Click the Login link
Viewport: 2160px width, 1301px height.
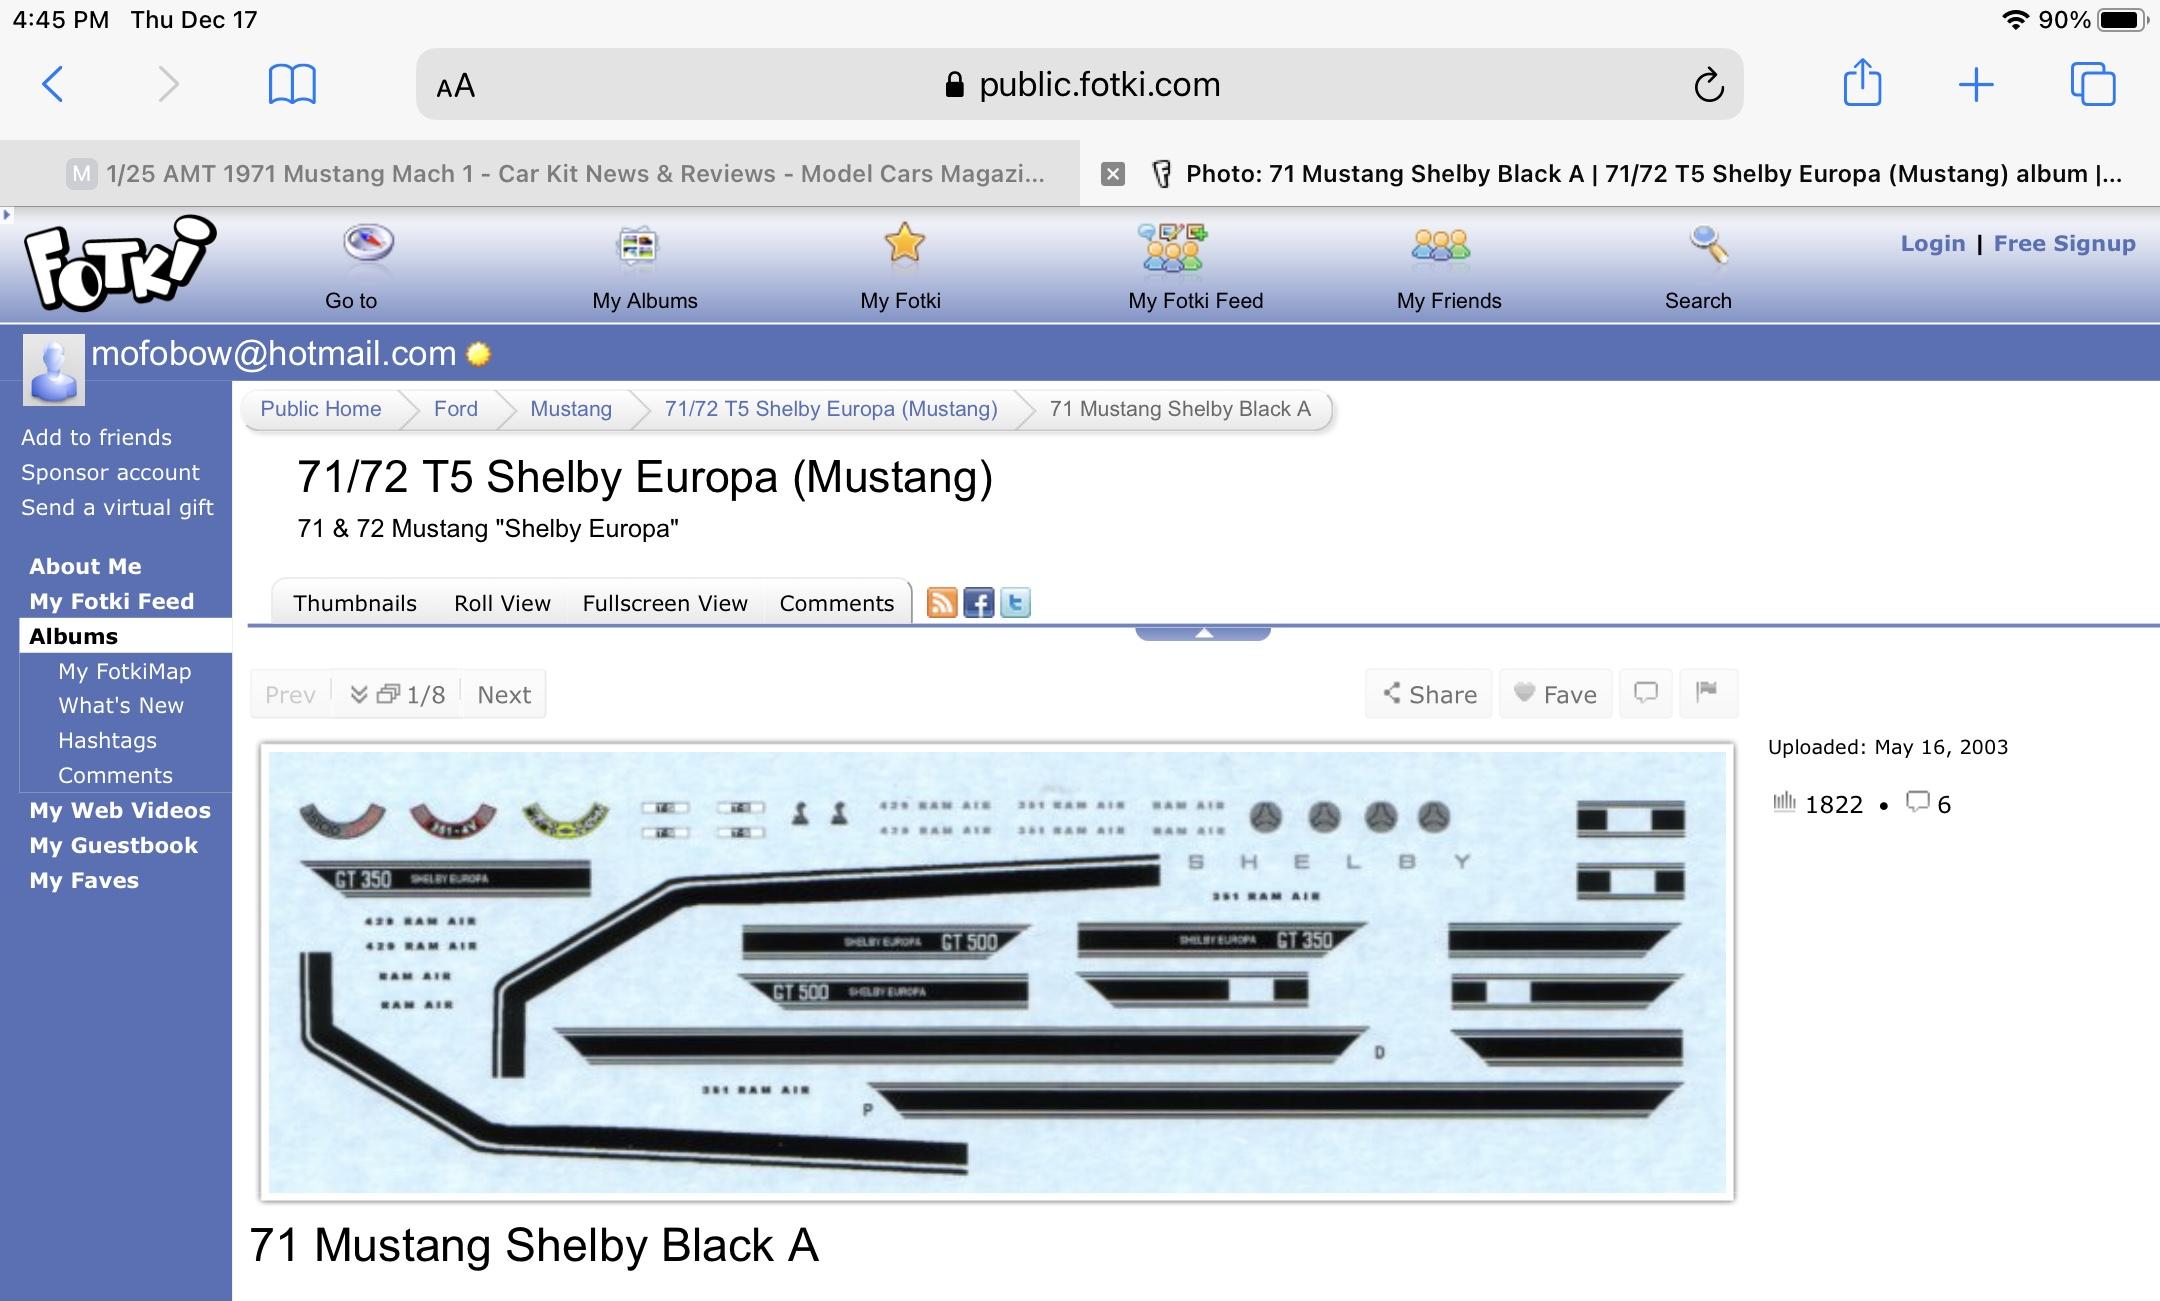tap(1932, 243)
